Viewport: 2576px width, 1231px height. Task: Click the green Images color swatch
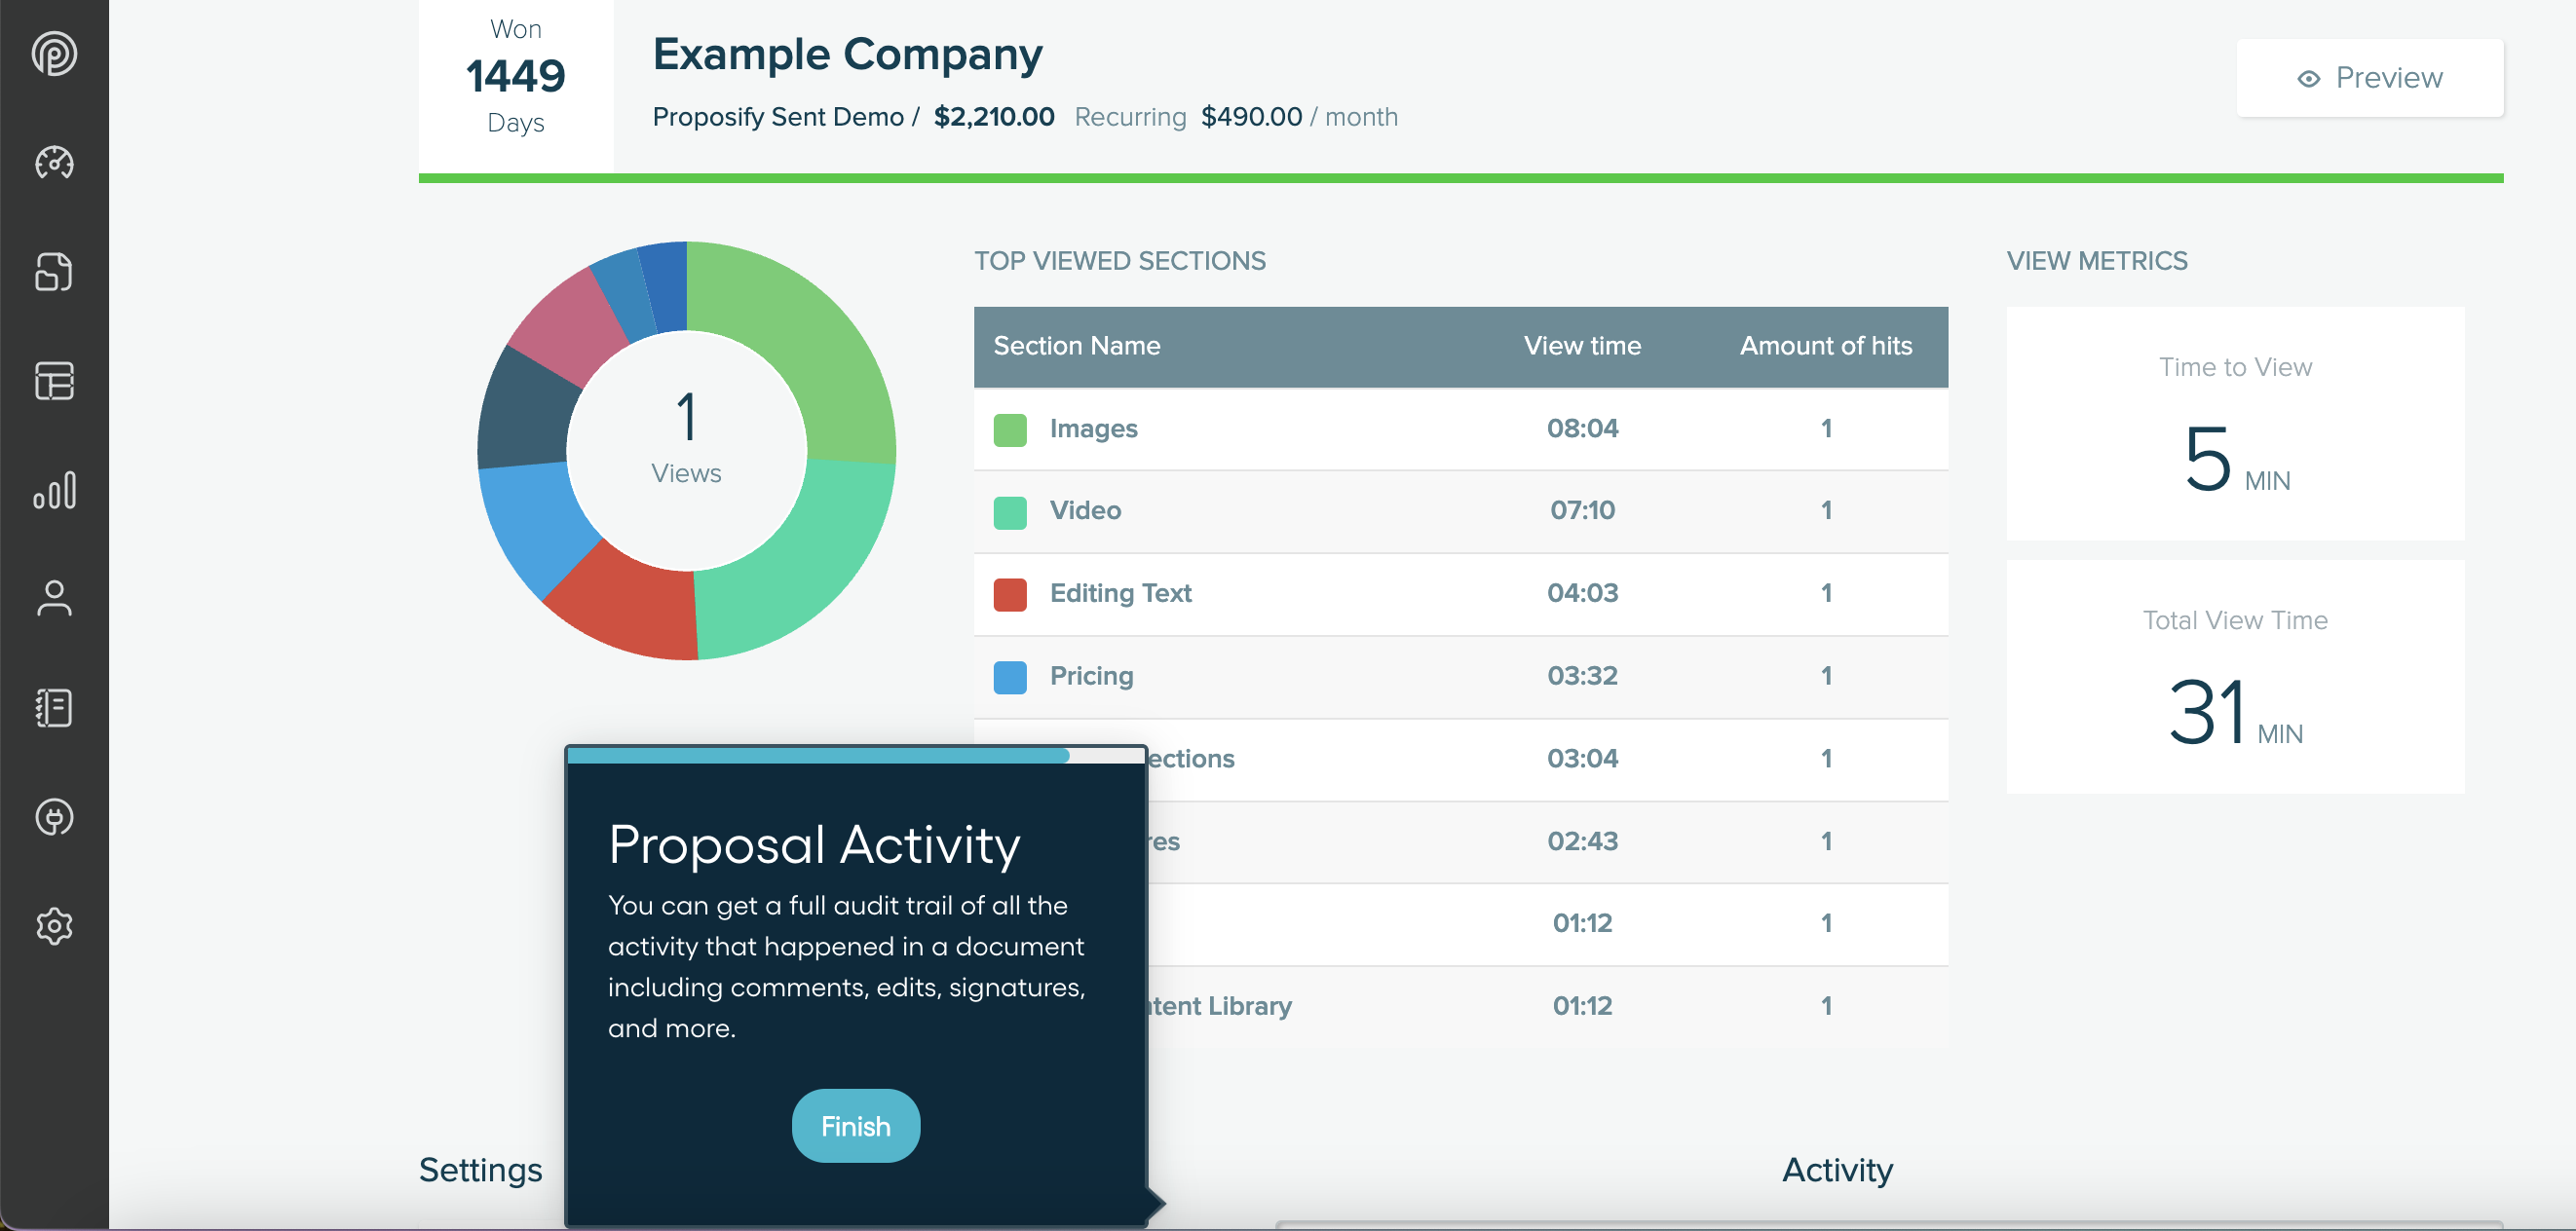pos(1012,429)
